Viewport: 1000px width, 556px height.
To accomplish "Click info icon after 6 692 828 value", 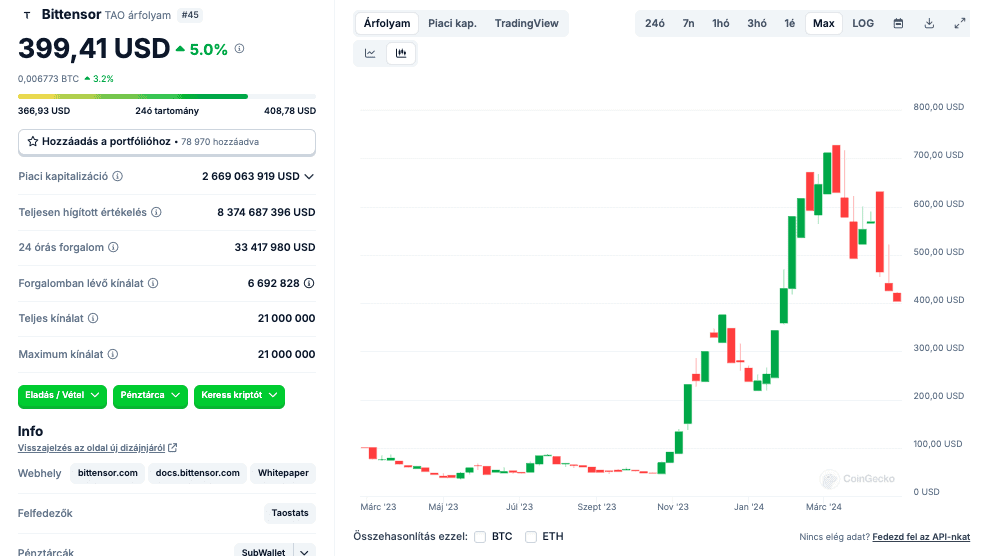I will click(309, 283).
